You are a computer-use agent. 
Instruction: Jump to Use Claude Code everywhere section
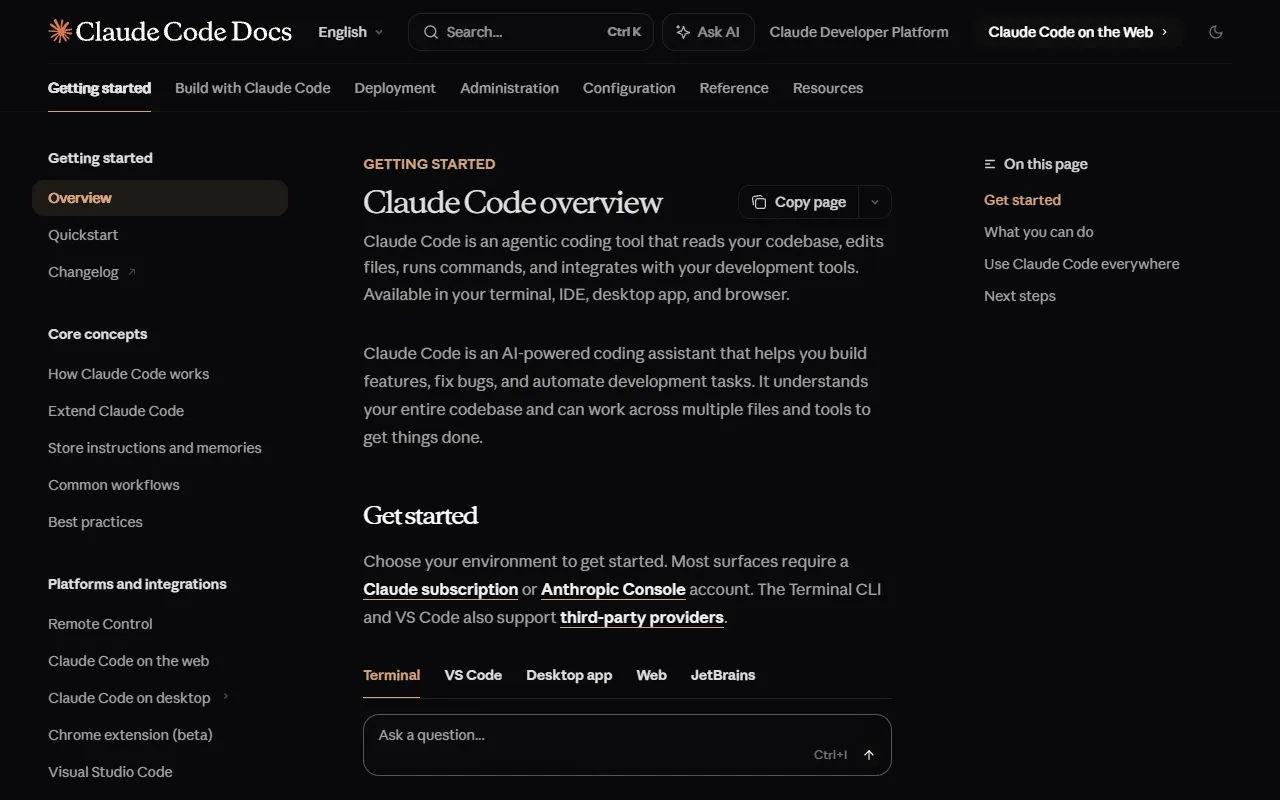tap(1081, 264)
